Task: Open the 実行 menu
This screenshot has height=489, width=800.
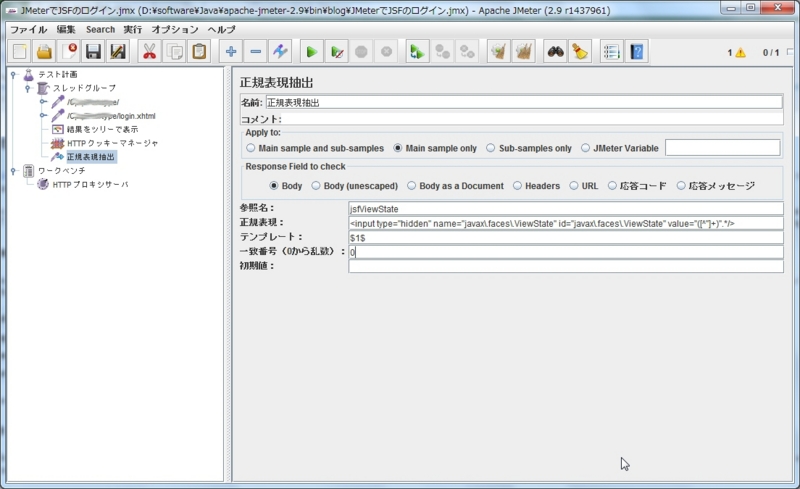Action: [133, 30]
